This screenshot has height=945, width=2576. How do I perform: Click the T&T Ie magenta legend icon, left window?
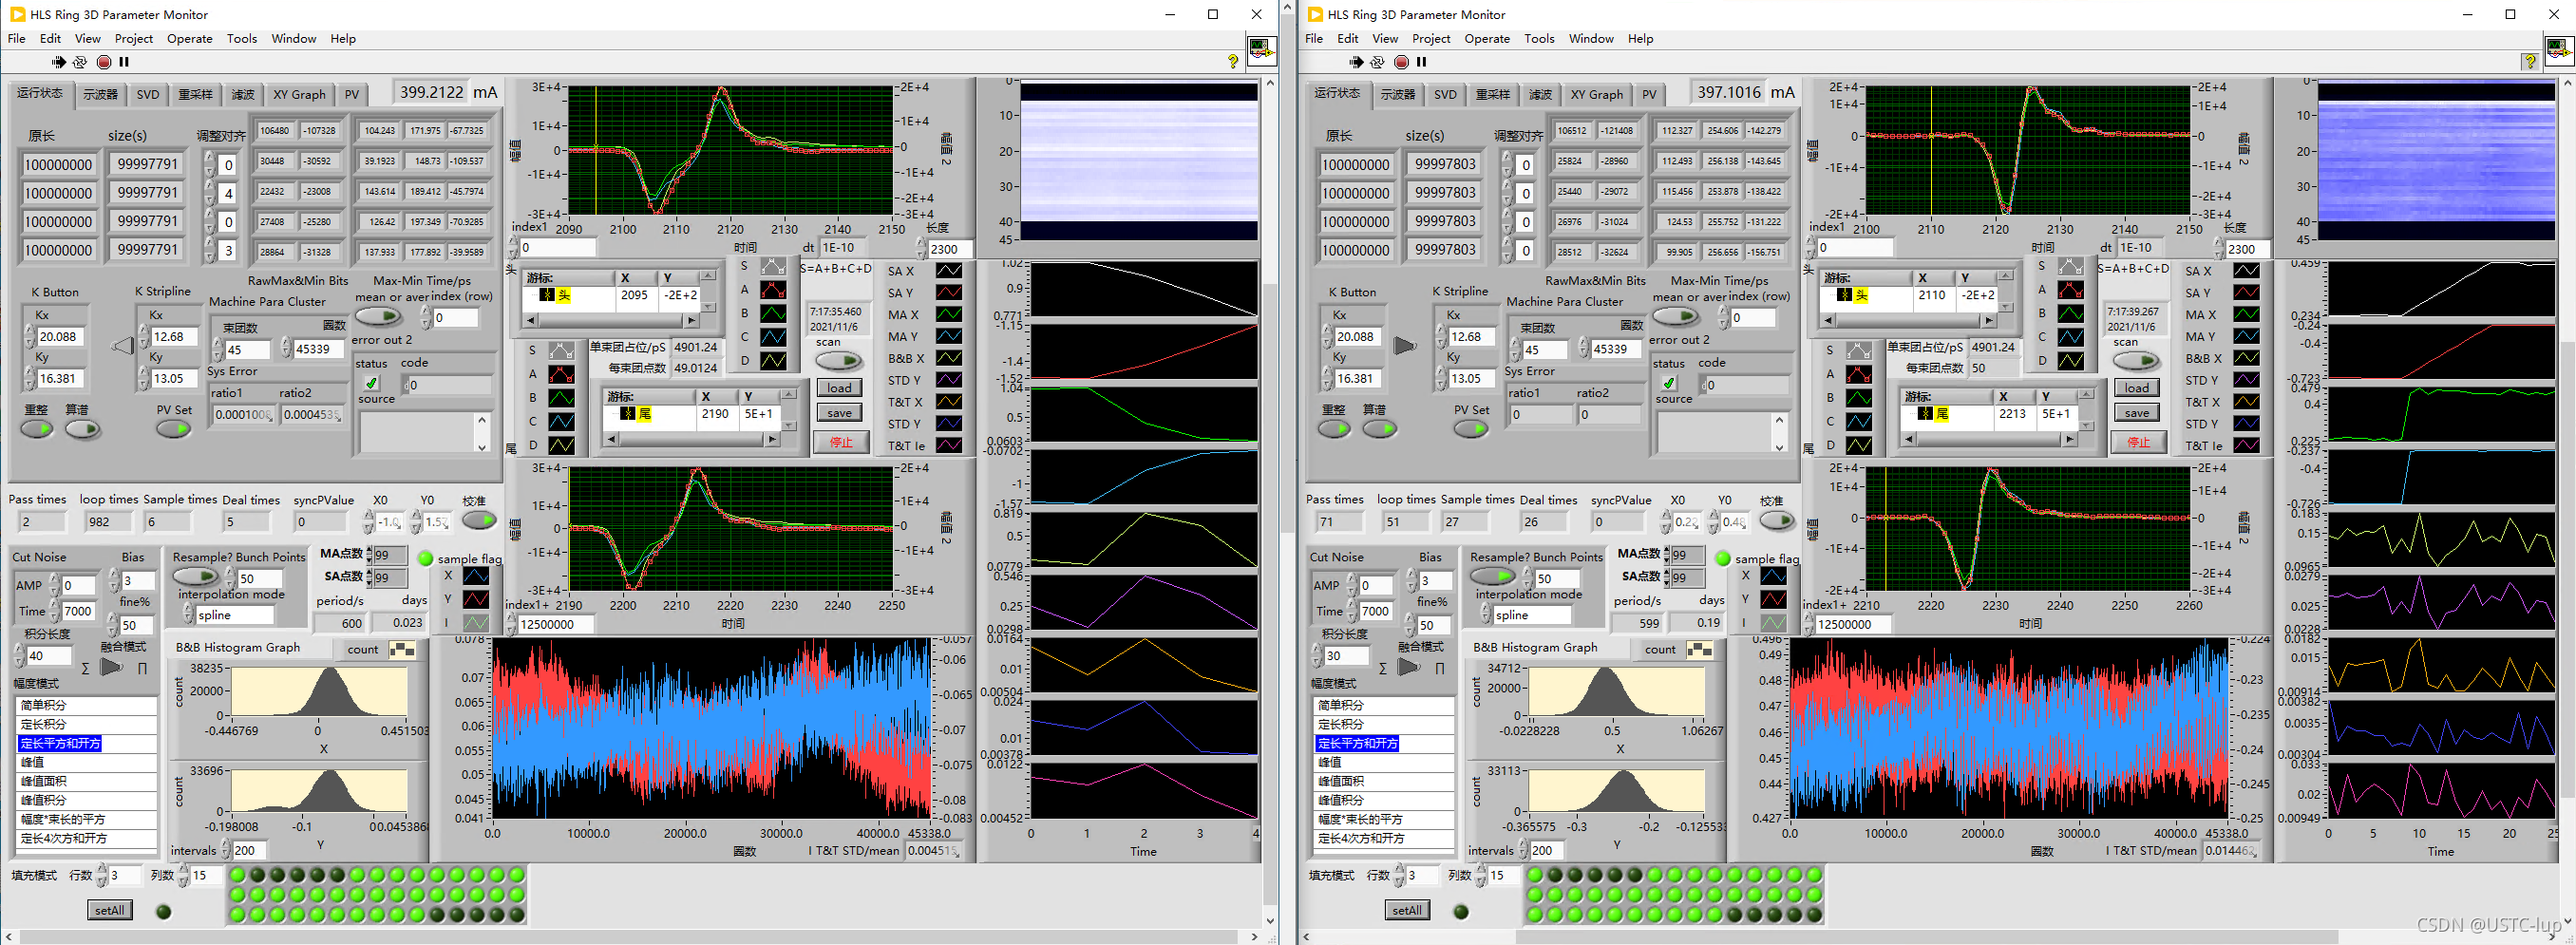coord(948,446)
